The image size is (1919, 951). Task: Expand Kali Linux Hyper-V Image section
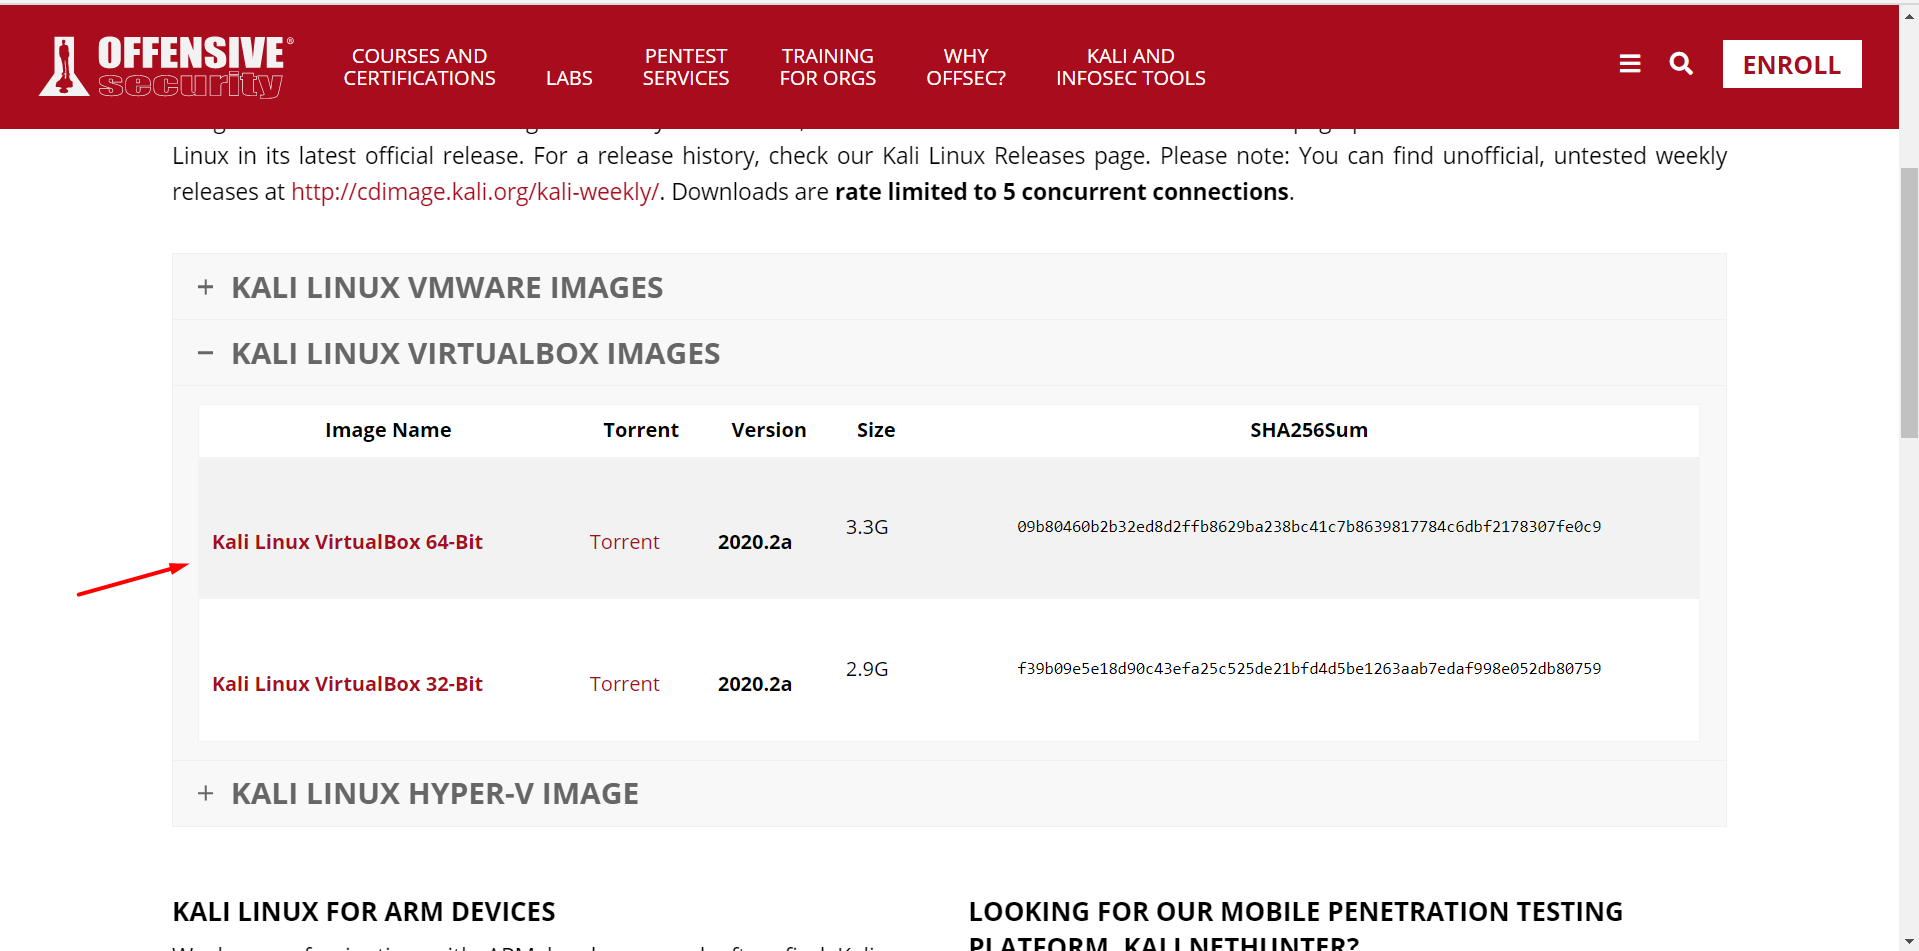click(x=949, y=793)
